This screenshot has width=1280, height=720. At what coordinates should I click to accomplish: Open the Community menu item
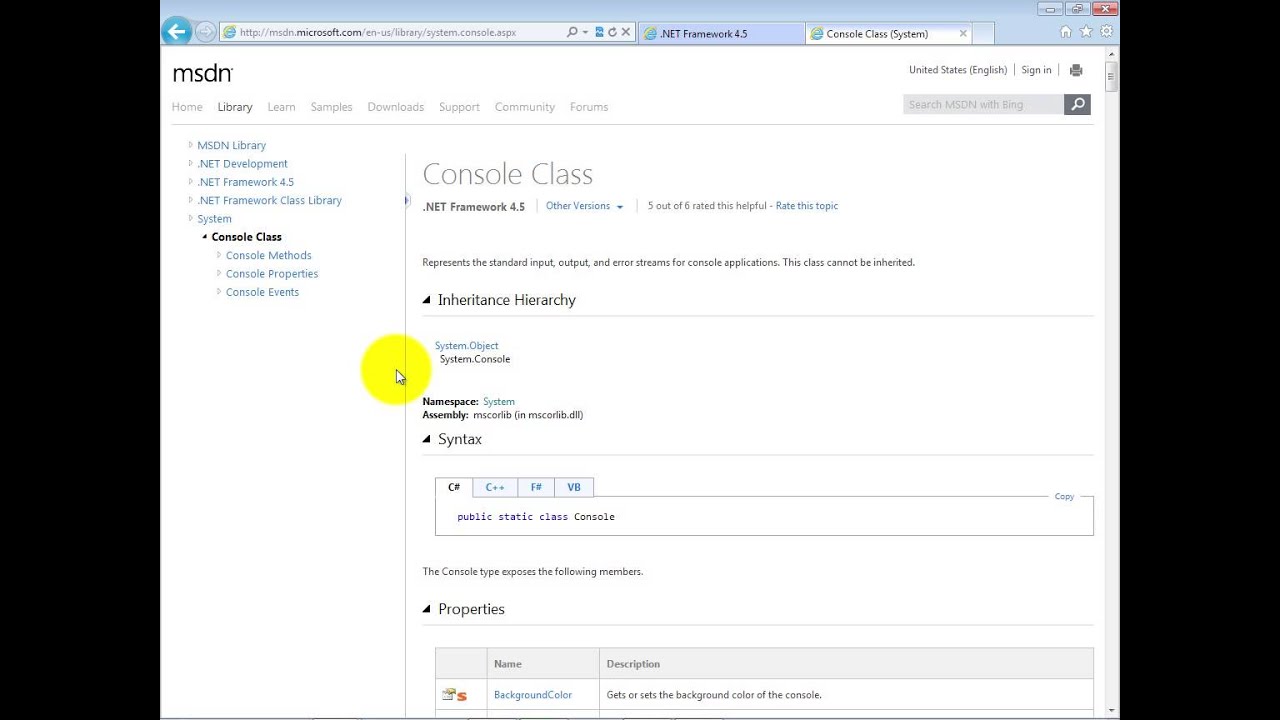pos(525,107)
